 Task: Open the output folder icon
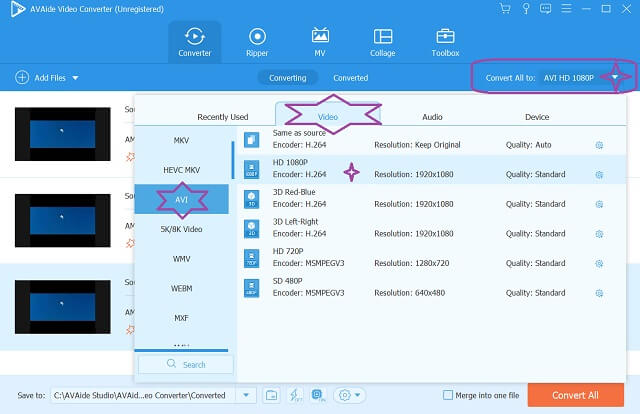click(x=271, y=395)
